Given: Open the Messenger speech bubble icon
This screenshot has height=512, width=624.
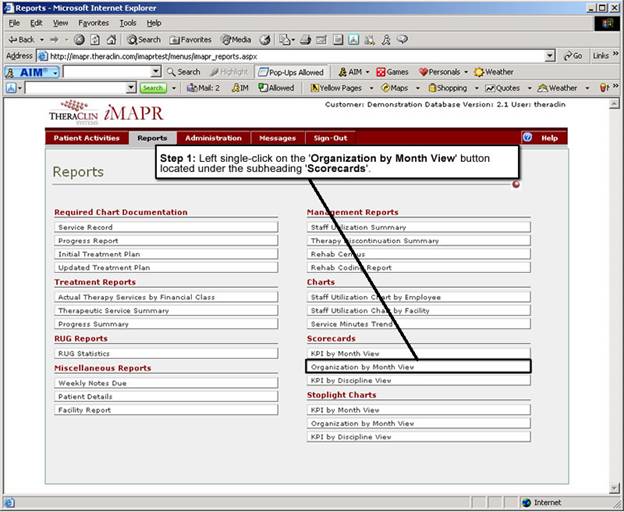Looking at the screenshot, I should tap(402, 39).
